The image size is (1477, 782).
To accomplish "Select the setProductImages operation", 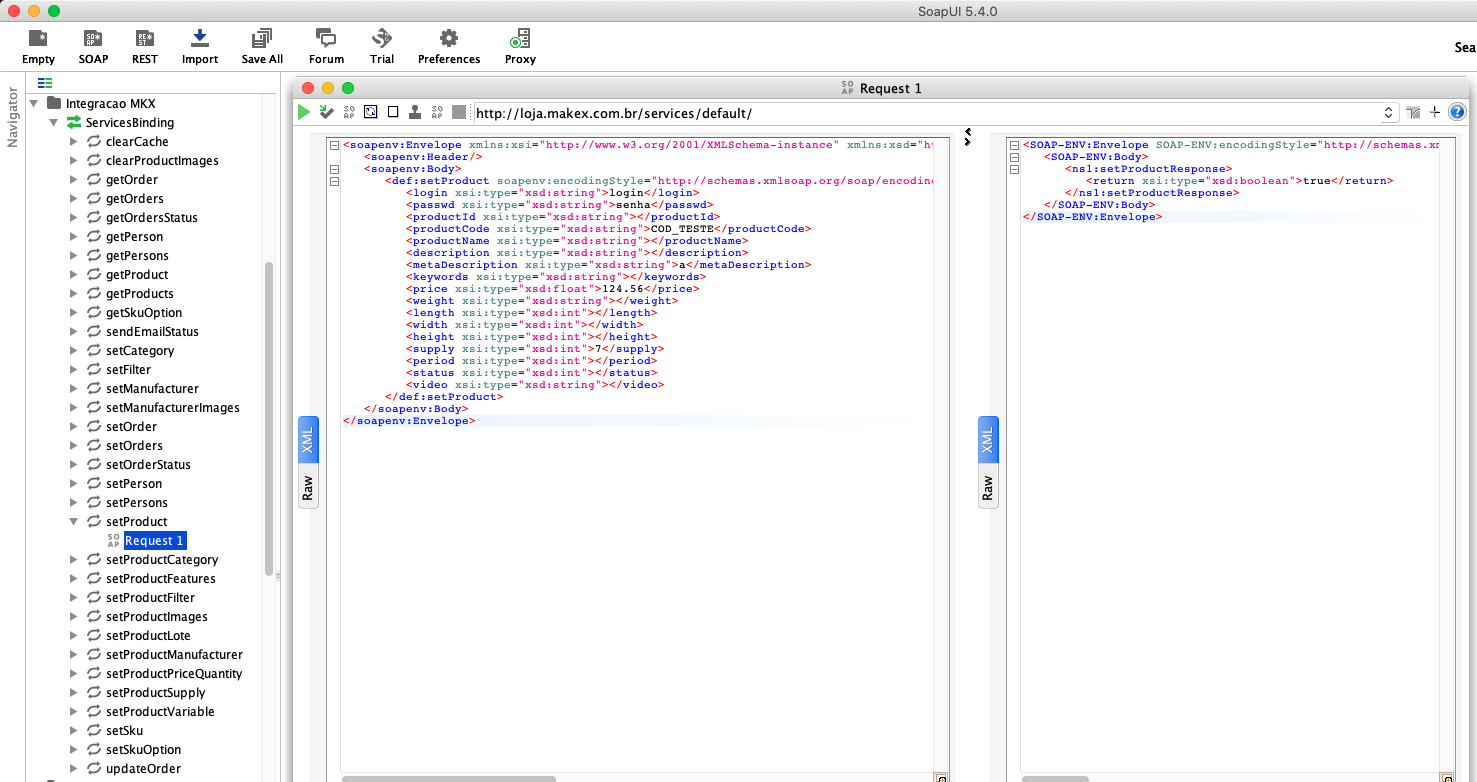I will 156,617.
